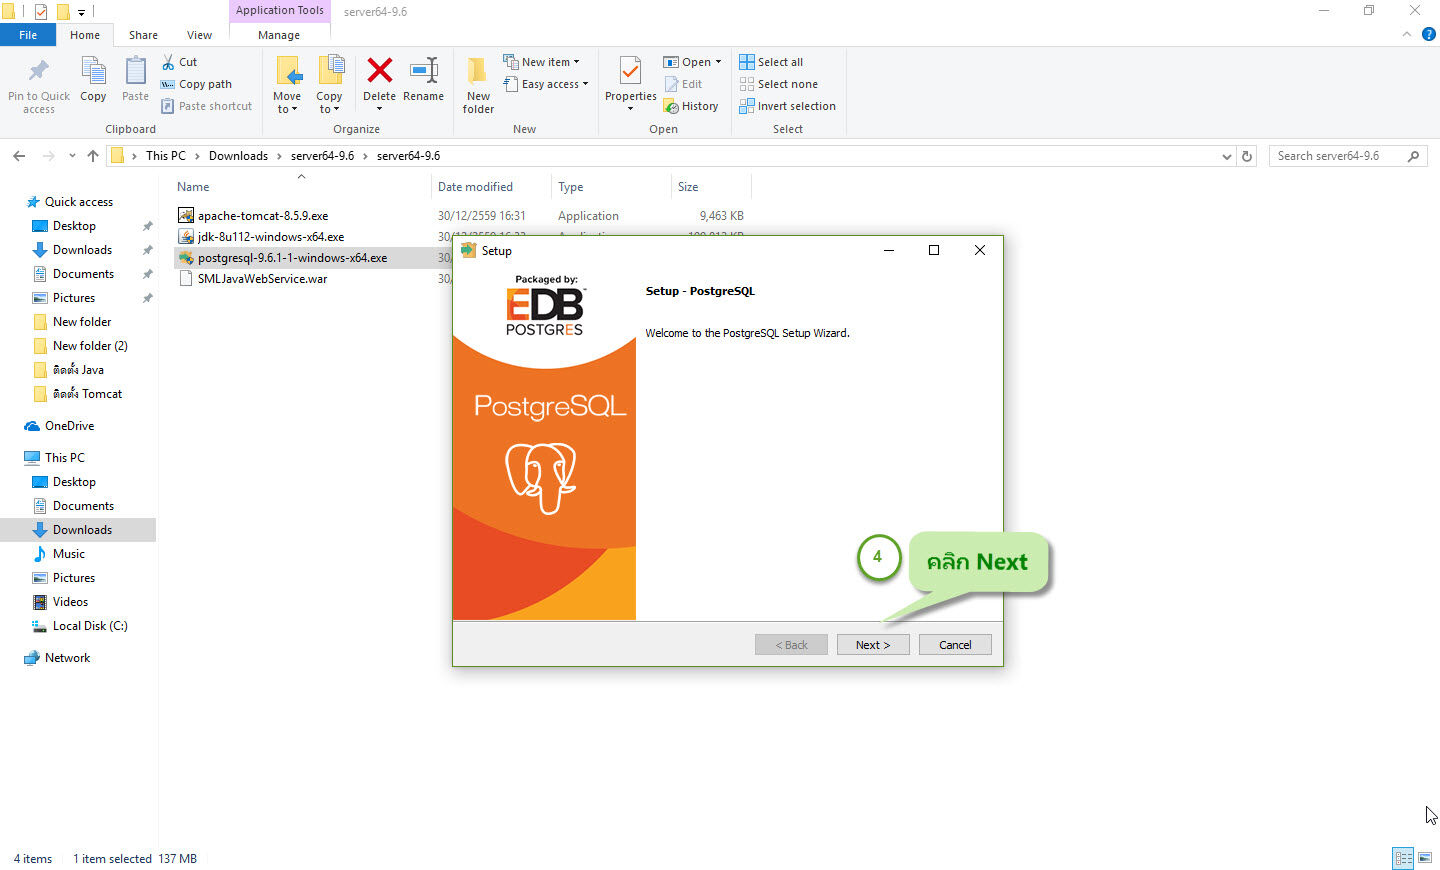Collapse the ribbon with the chevron

coord(1406,34)
